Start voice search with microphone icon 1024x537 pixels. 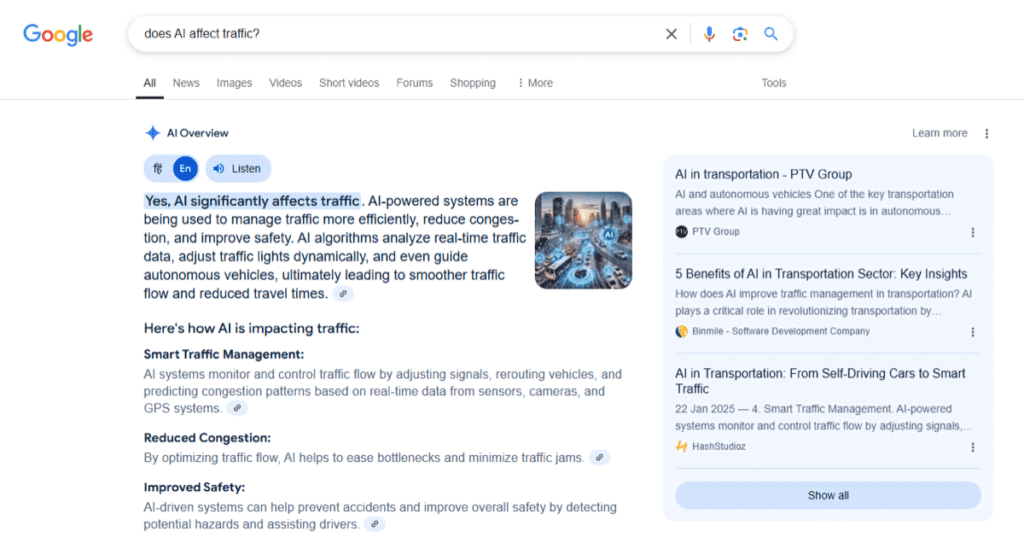point(709,34)
